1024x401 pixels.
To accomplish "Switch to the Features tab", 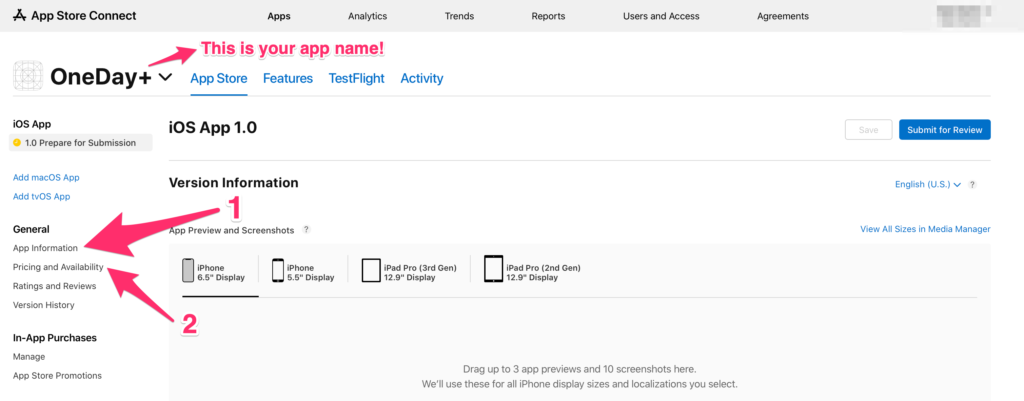I will (x=288, y=78).
